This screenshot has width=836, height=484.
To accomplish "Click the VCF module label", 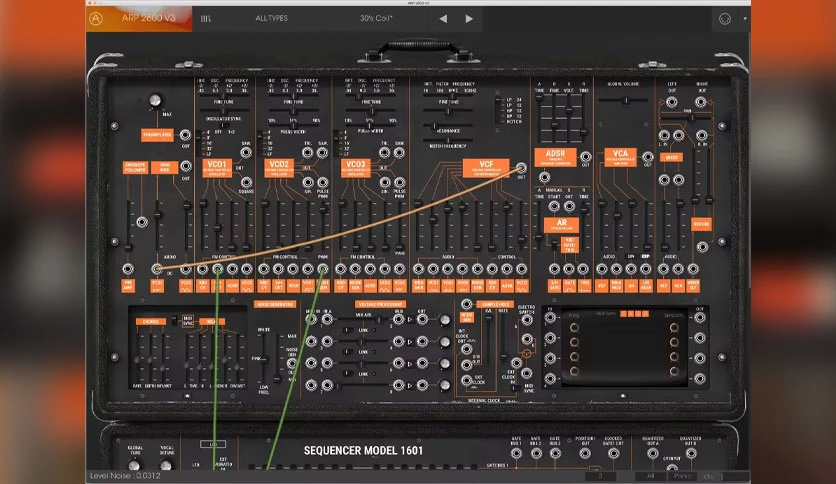I will tap(486, 168).
